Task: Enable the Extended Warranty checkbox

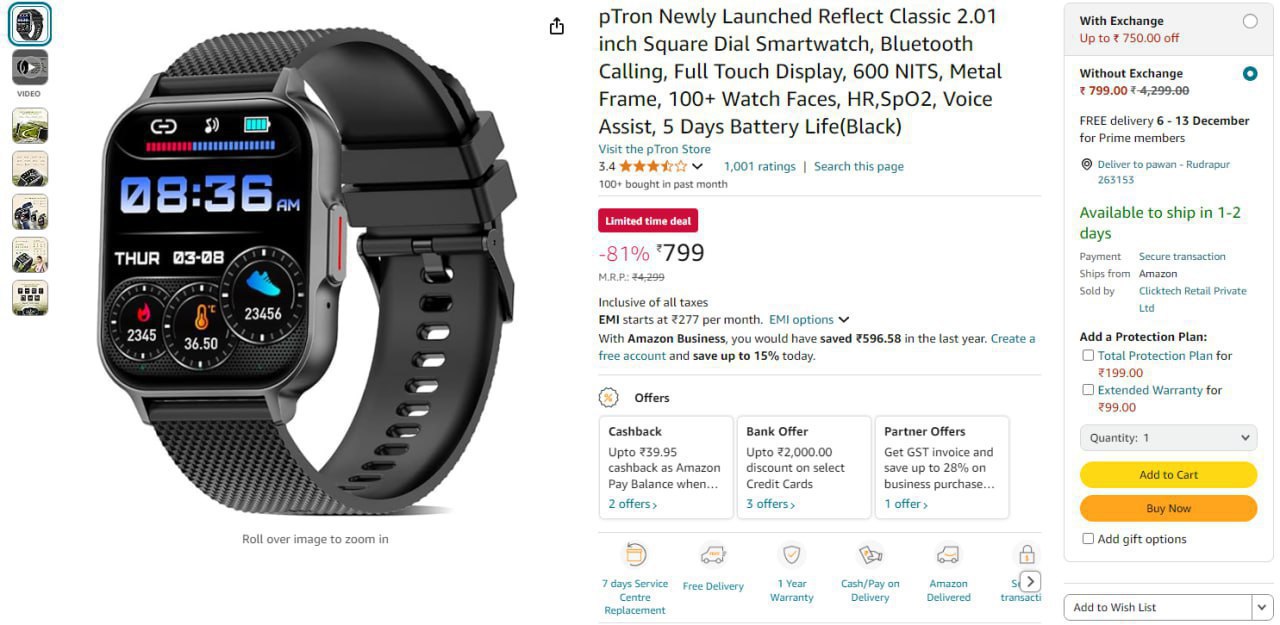Action: [1088, 390]
